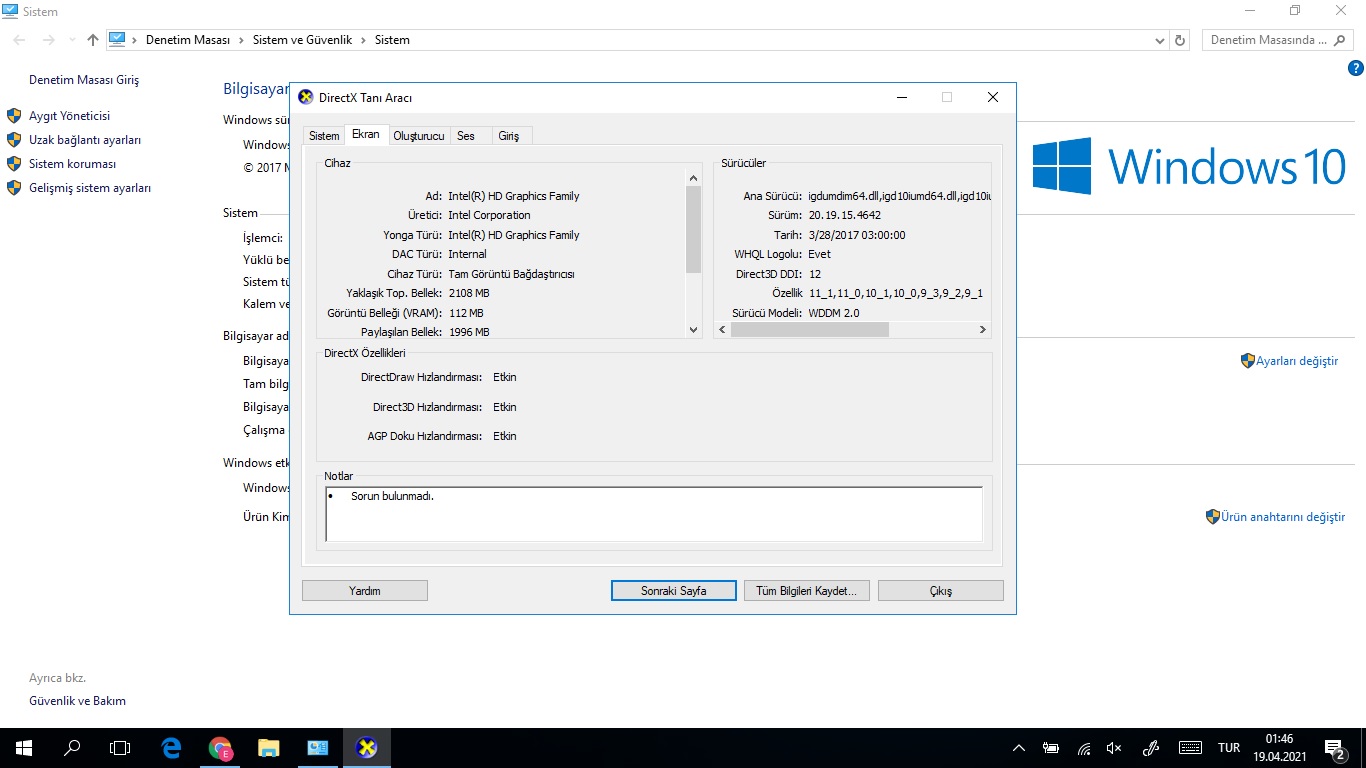Screen dimensions: 1366x768
Task: Expand the chevron right of the address bar computer icon
Action: click(x=135, y=40)
